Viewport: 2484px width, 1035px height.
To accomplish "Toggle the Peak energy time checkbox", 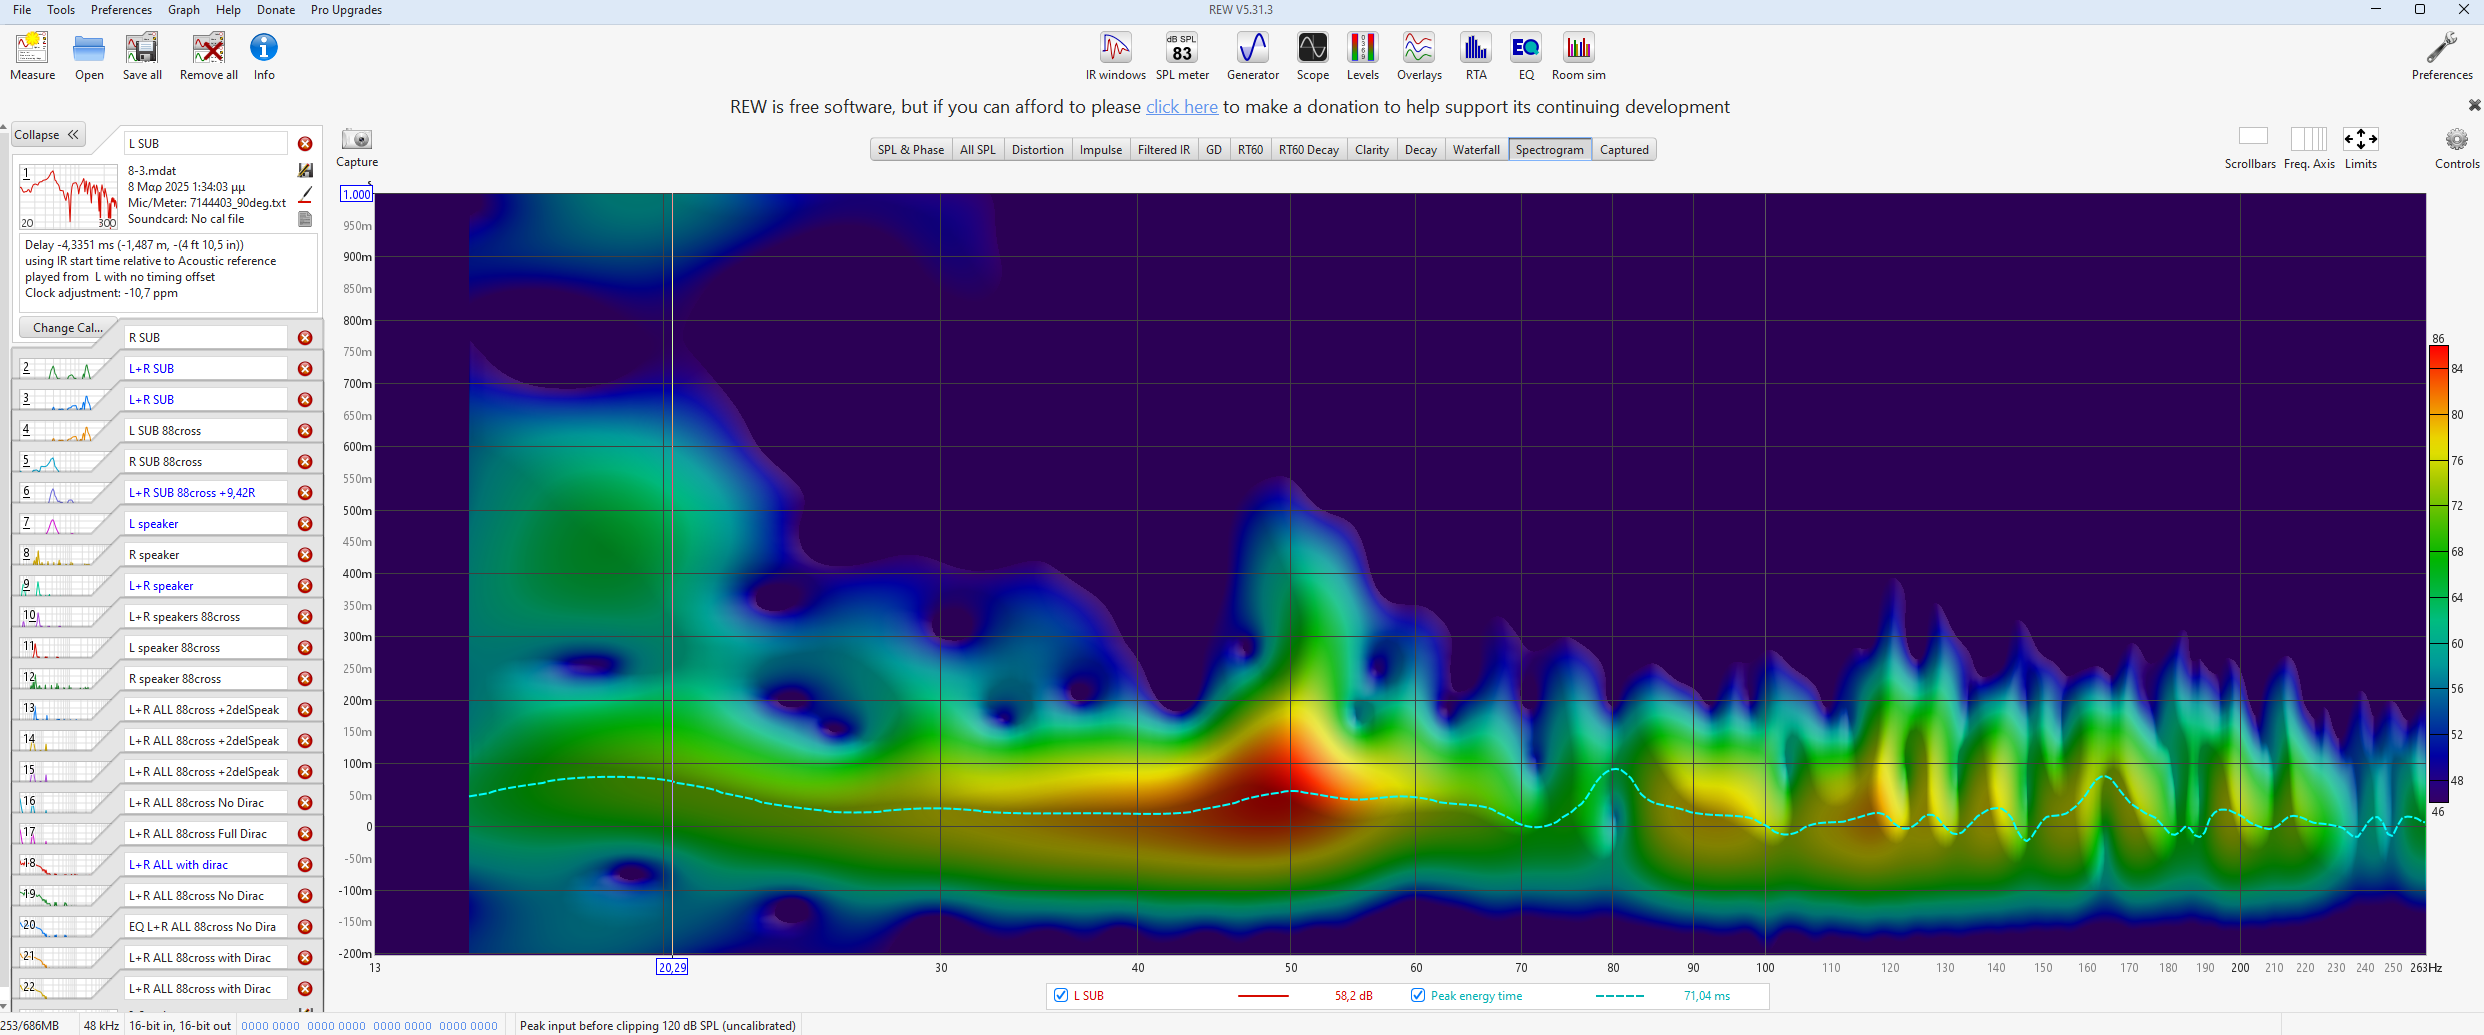I will pos(1418,996).
